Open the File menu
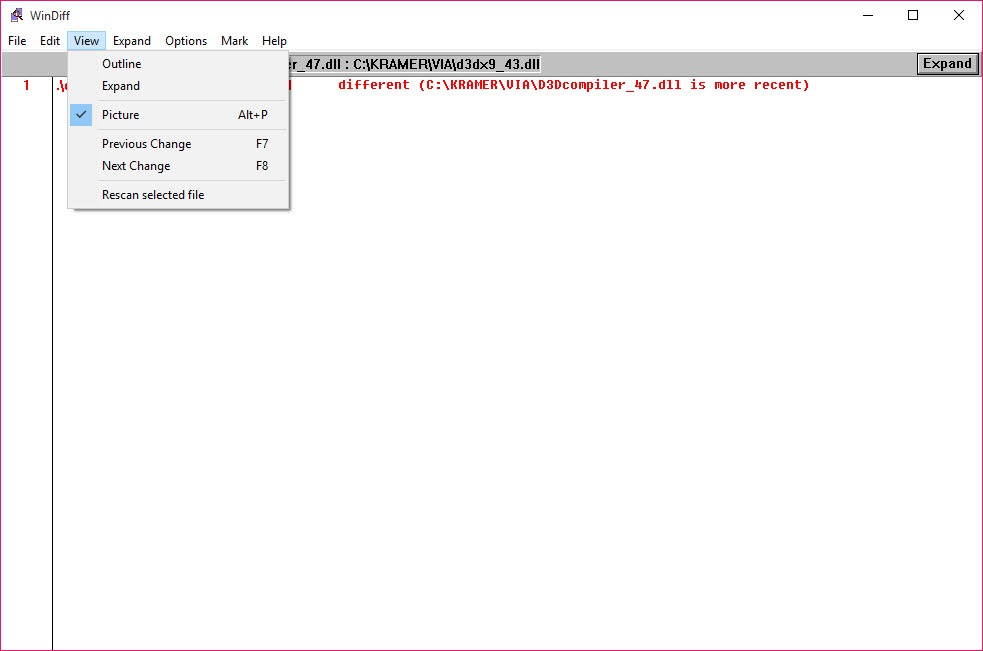Screen dimensions: 983x651 (x=16, y=41)
